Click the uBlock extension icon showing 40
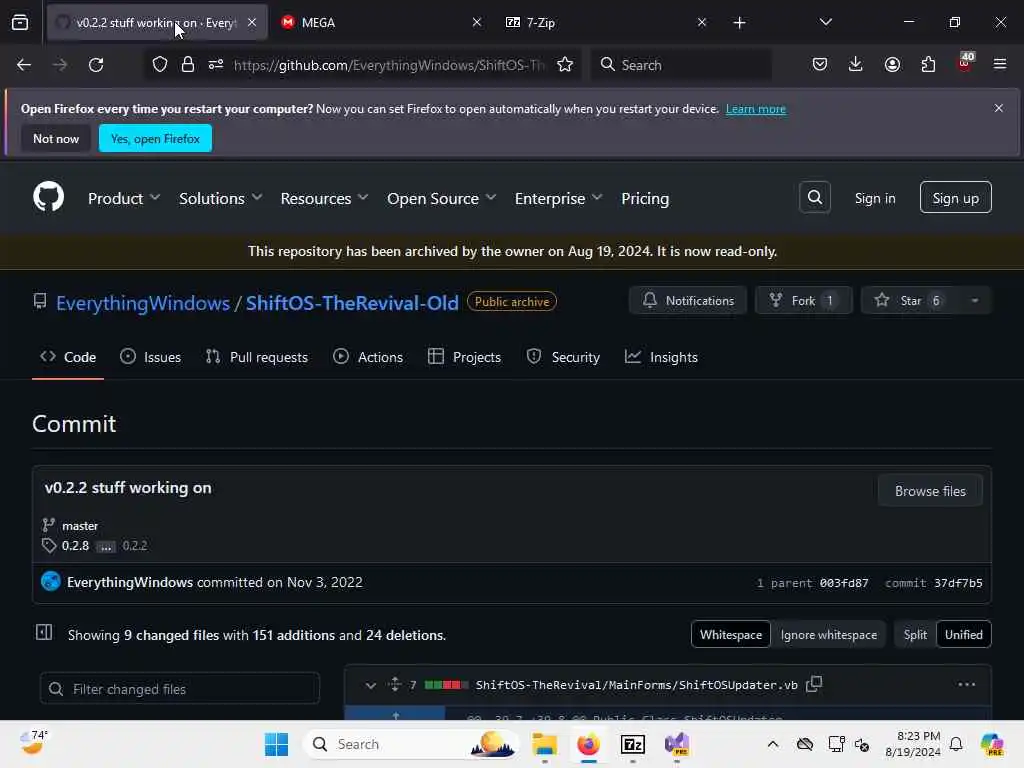 click(x=965, y=63)
